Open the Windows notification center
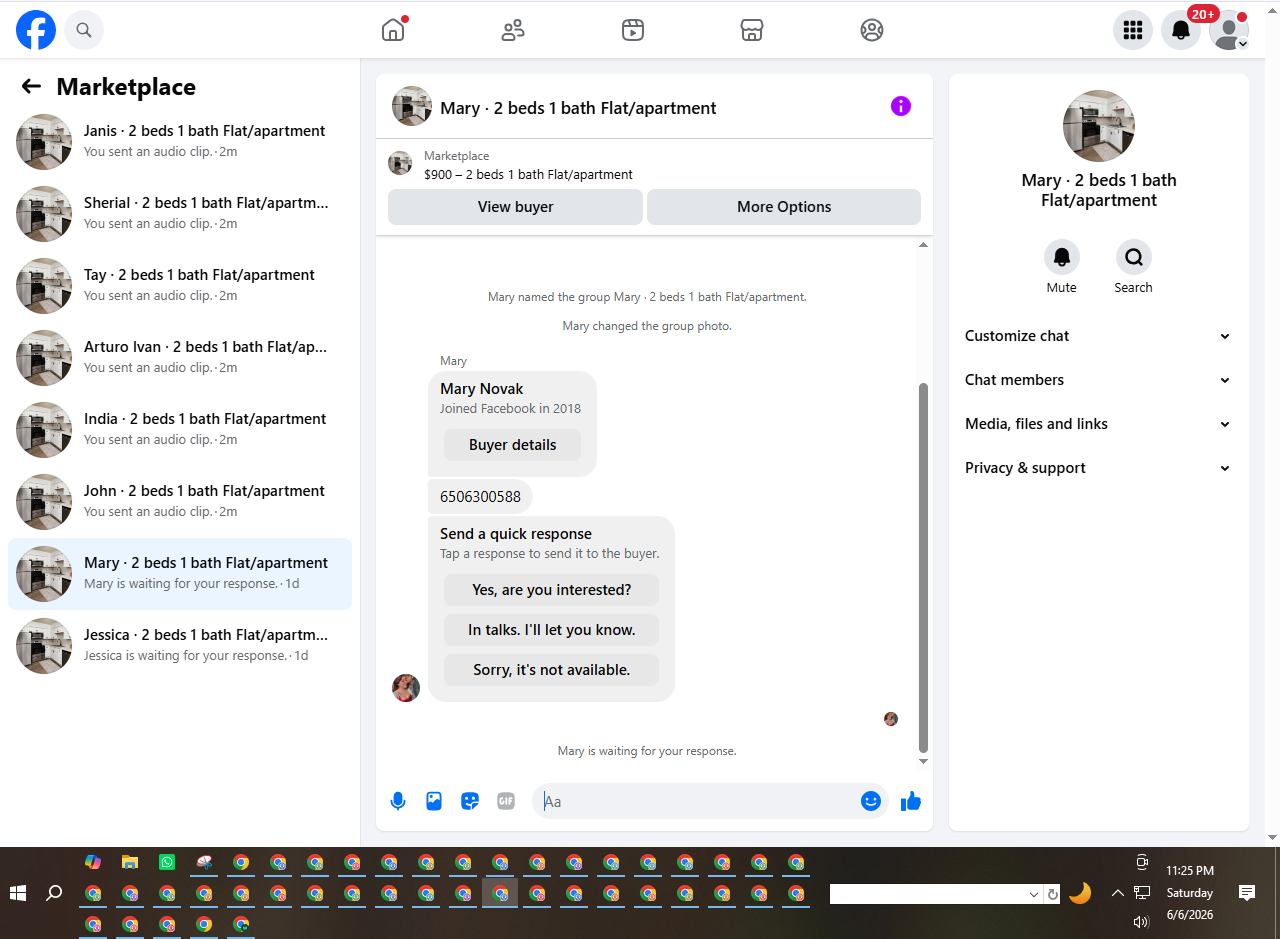This screenshot has height=939, width=1280. 1246,893
